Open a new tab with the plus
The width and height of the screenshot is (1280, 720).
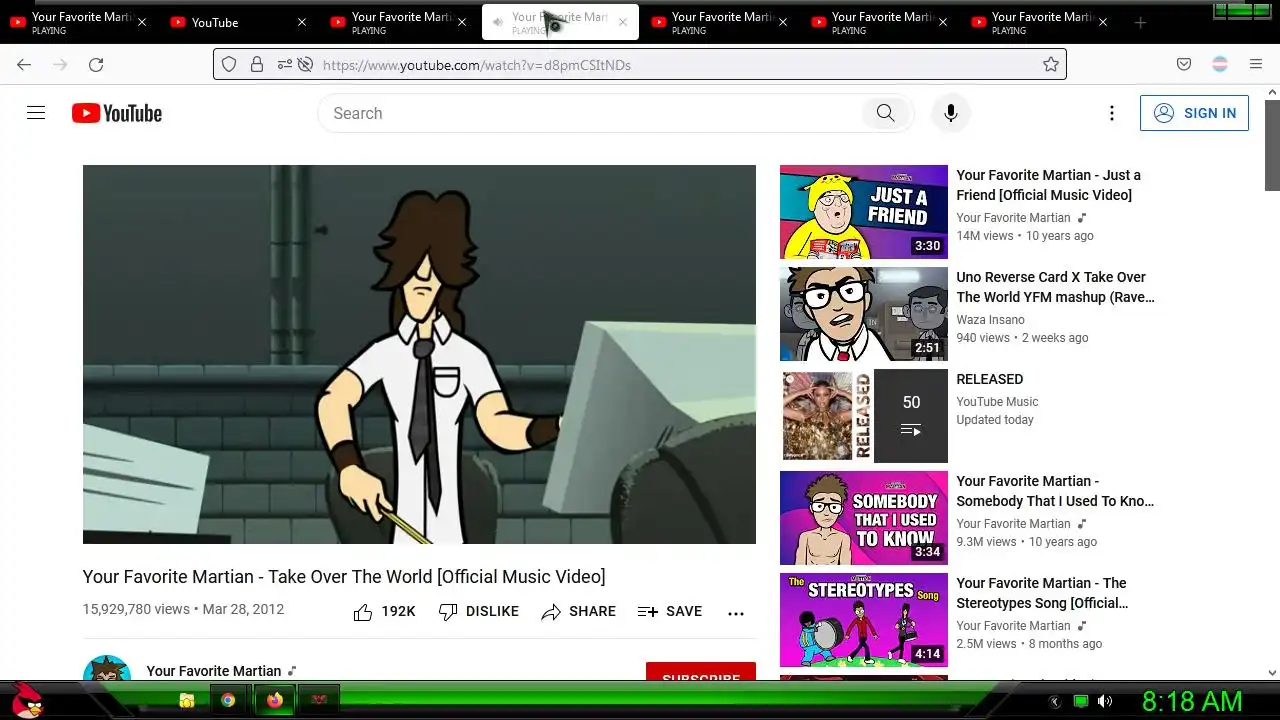[x=1140, y=22]
